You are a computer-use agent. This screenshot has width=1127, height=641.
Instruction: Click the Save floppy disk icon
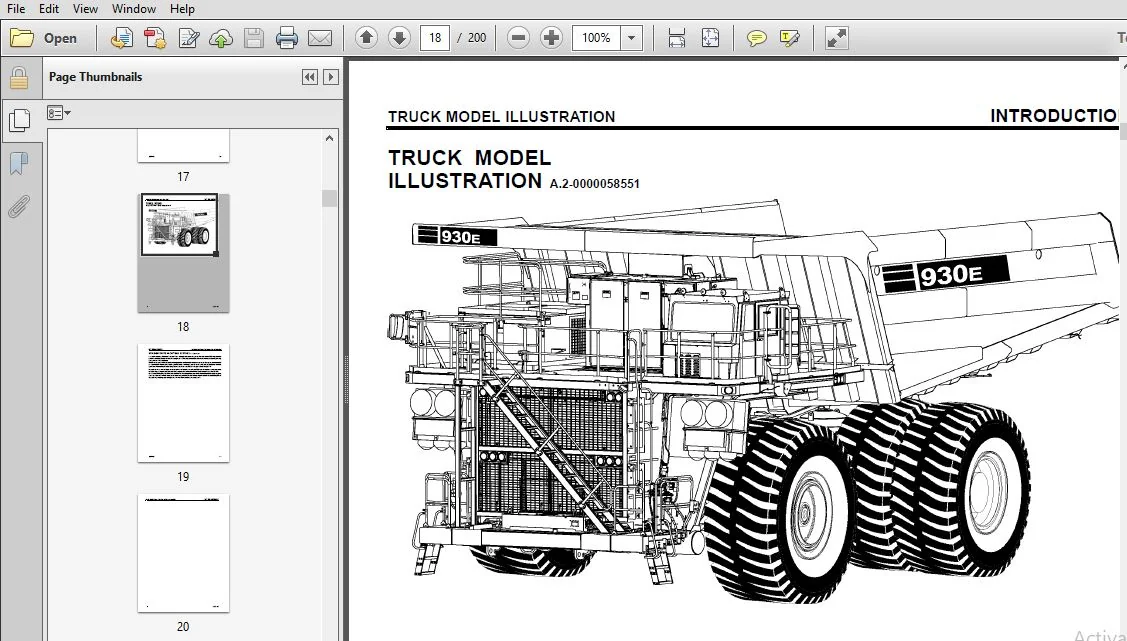254,38
